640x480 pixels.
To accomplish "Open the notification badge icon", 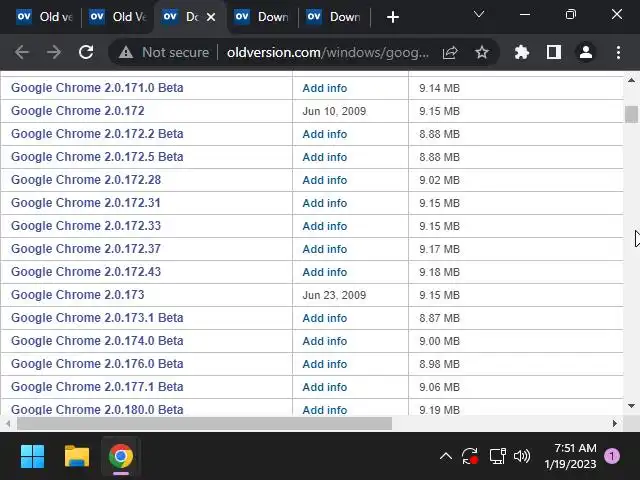I will click(611, 456).
